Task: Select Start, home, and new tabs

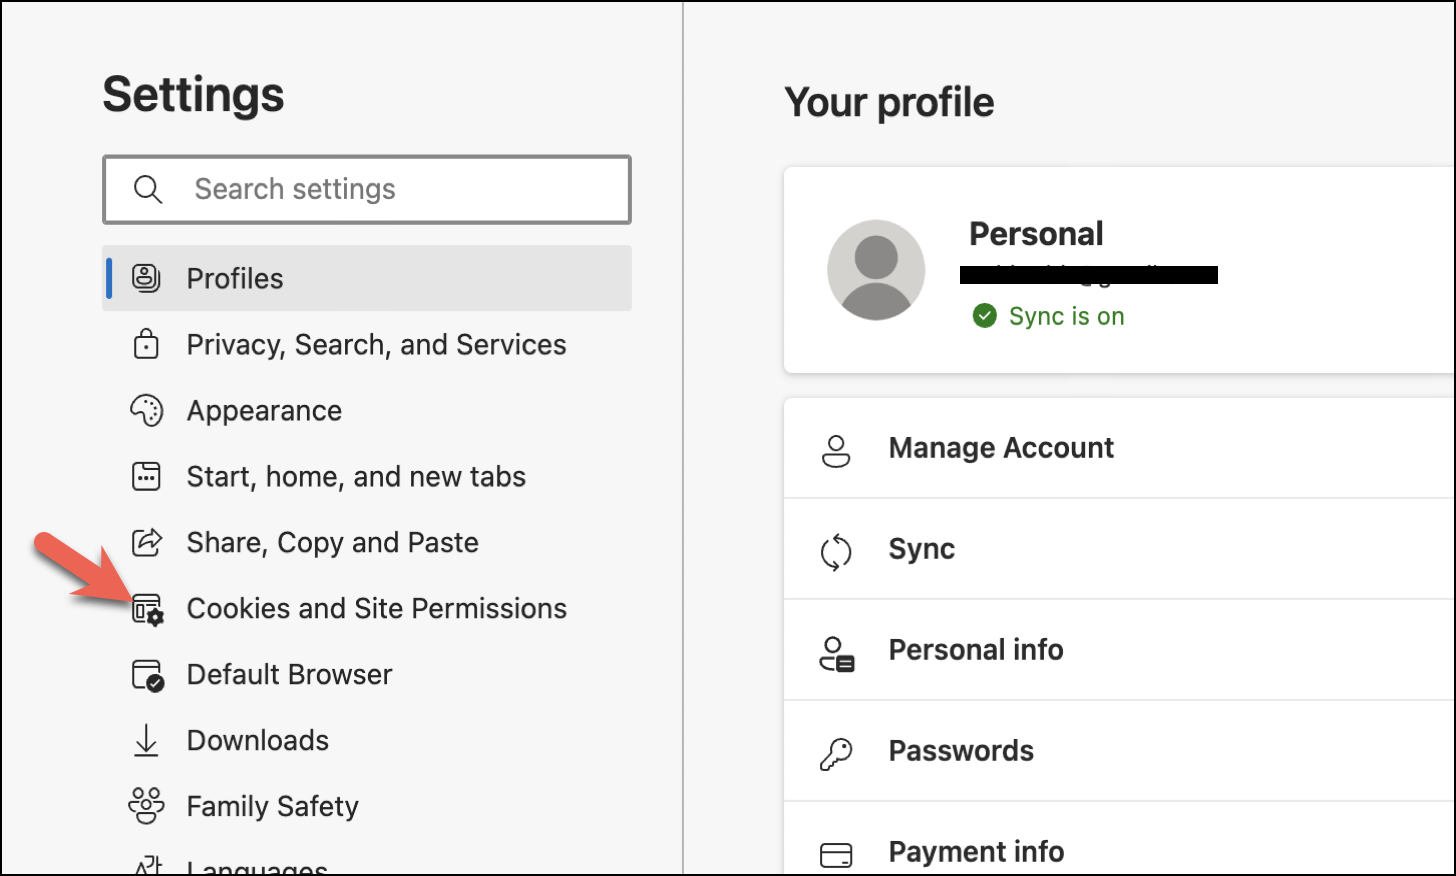Action: click(356, 476)
